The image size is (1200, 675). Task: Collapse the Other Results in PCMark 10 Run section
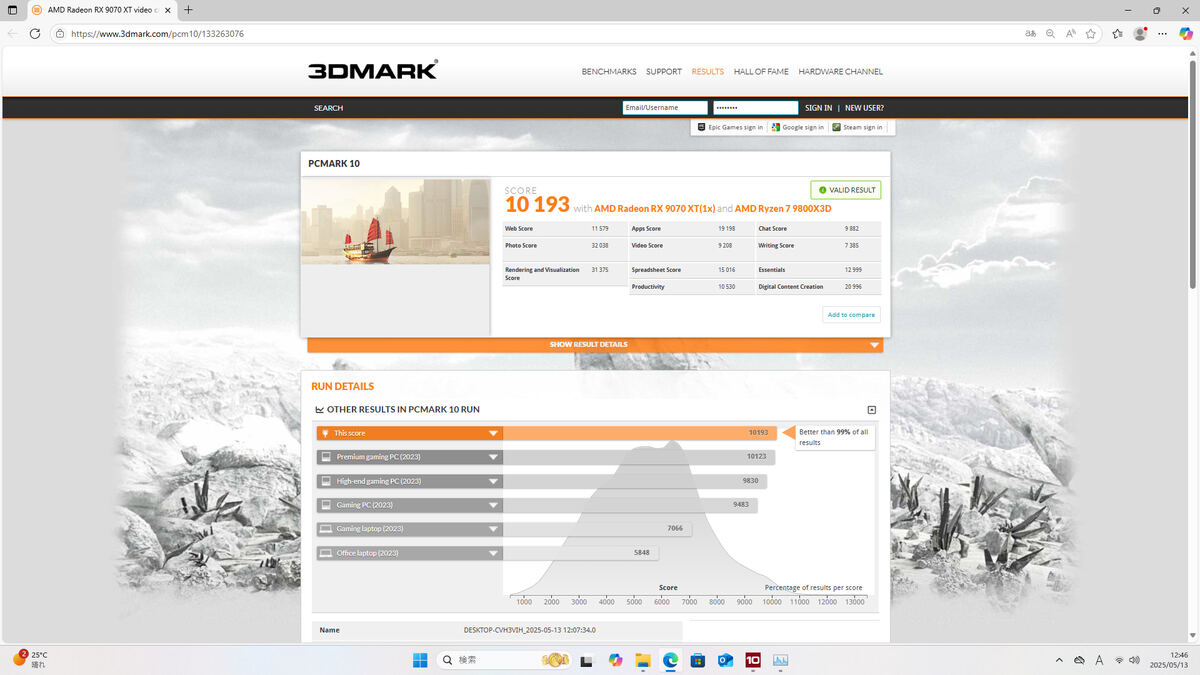click(871, 410)
